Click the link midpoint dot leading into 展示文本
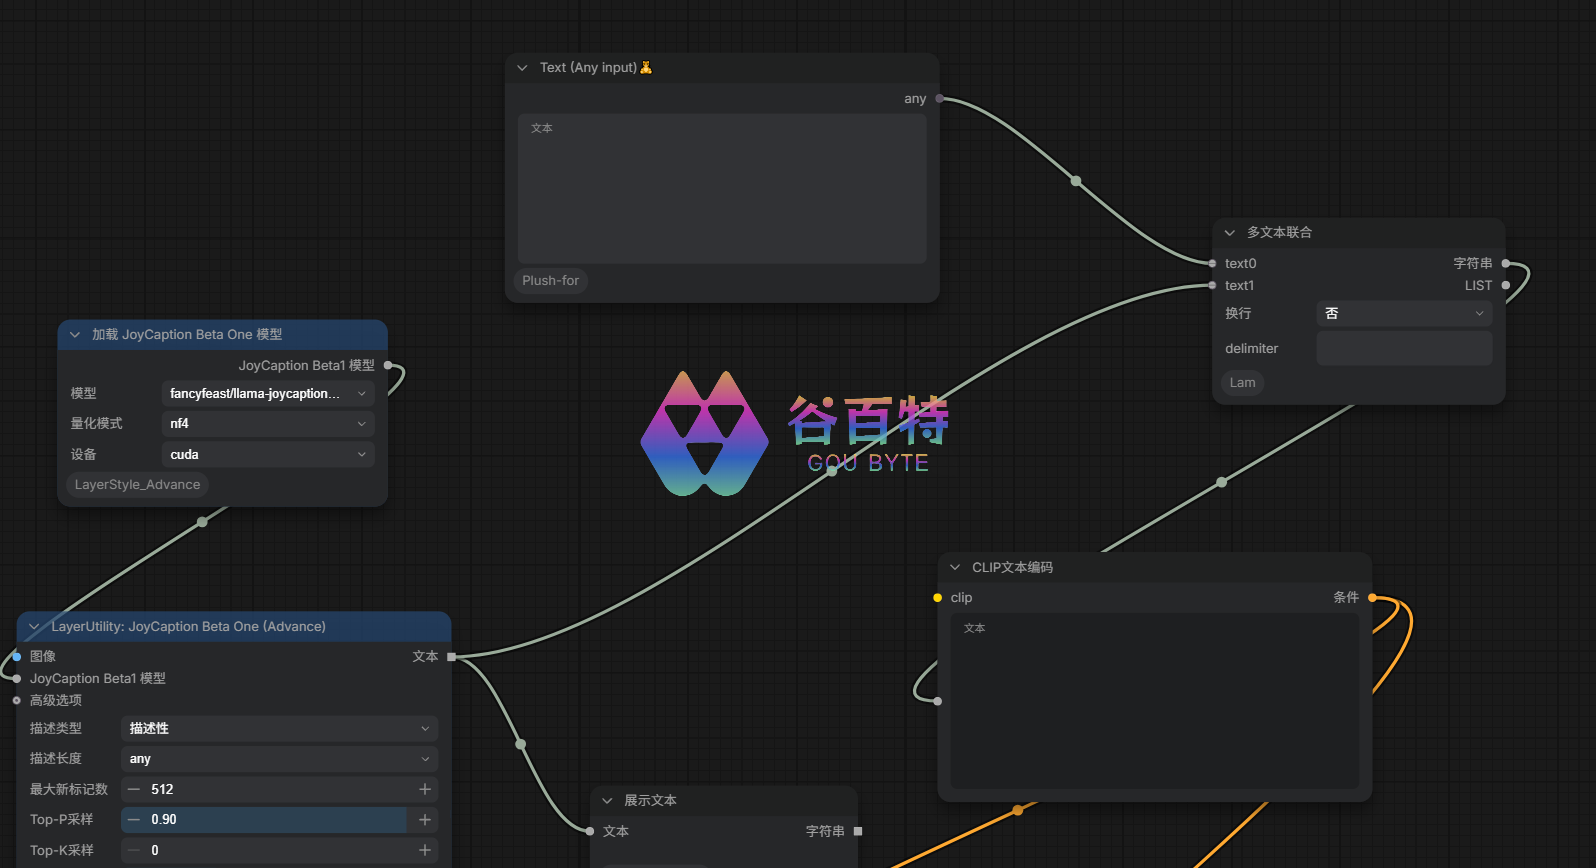1596x868 pixels. 520,744
